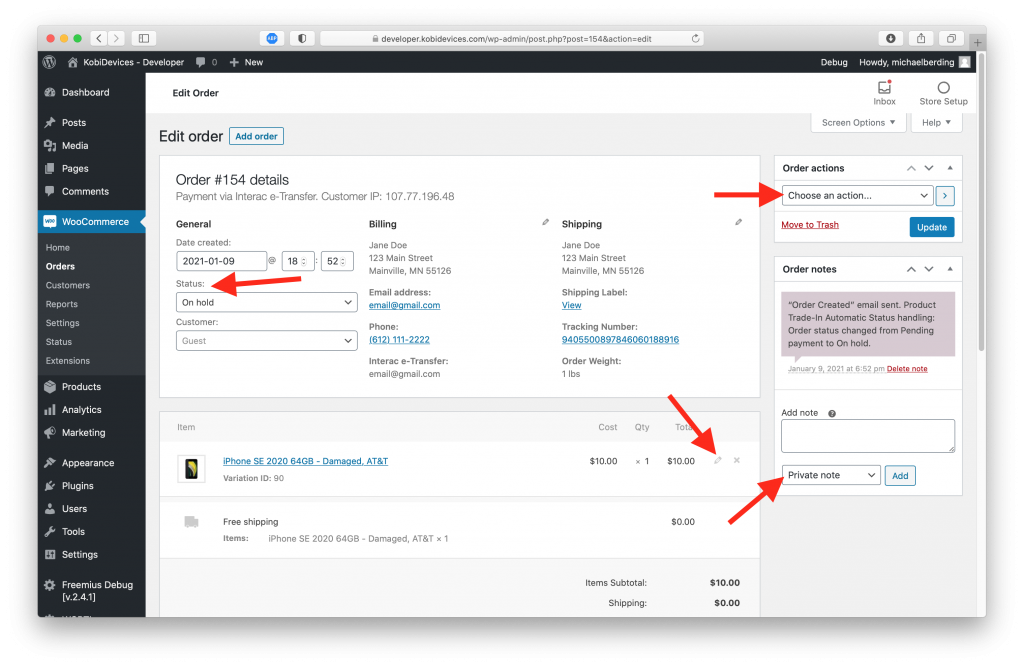
Task: Open Safari downloads icon
Action: [890, 39]
